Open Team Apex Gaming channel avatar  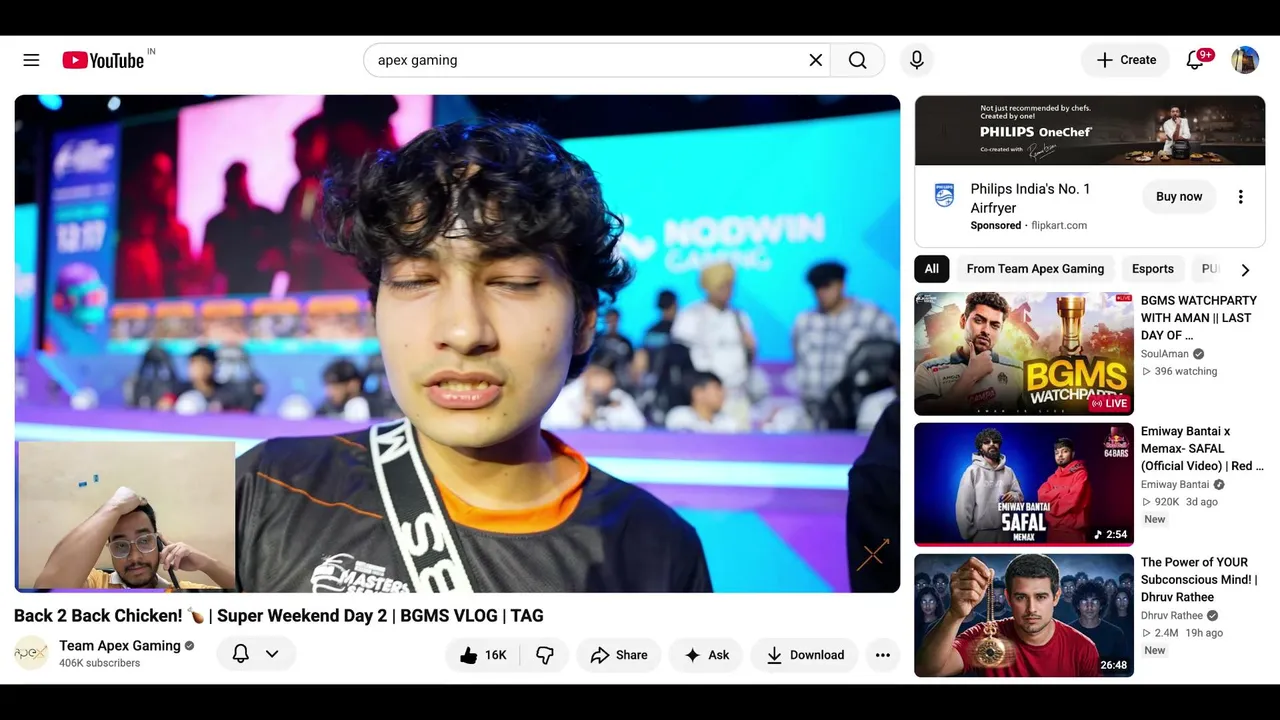tap(31, 654)
